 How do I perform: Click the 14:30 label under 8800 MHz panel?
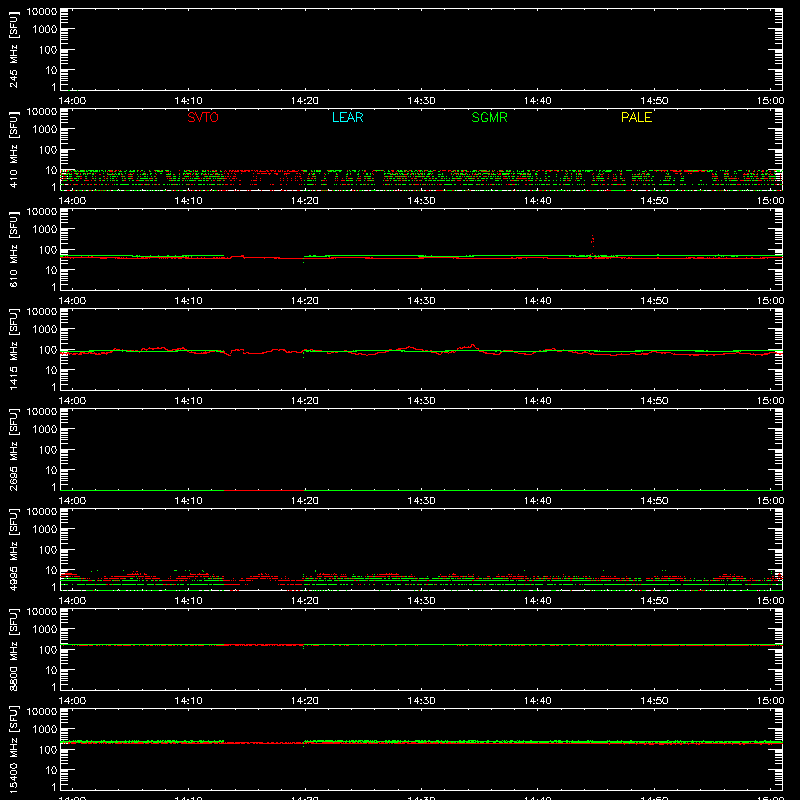421,701
